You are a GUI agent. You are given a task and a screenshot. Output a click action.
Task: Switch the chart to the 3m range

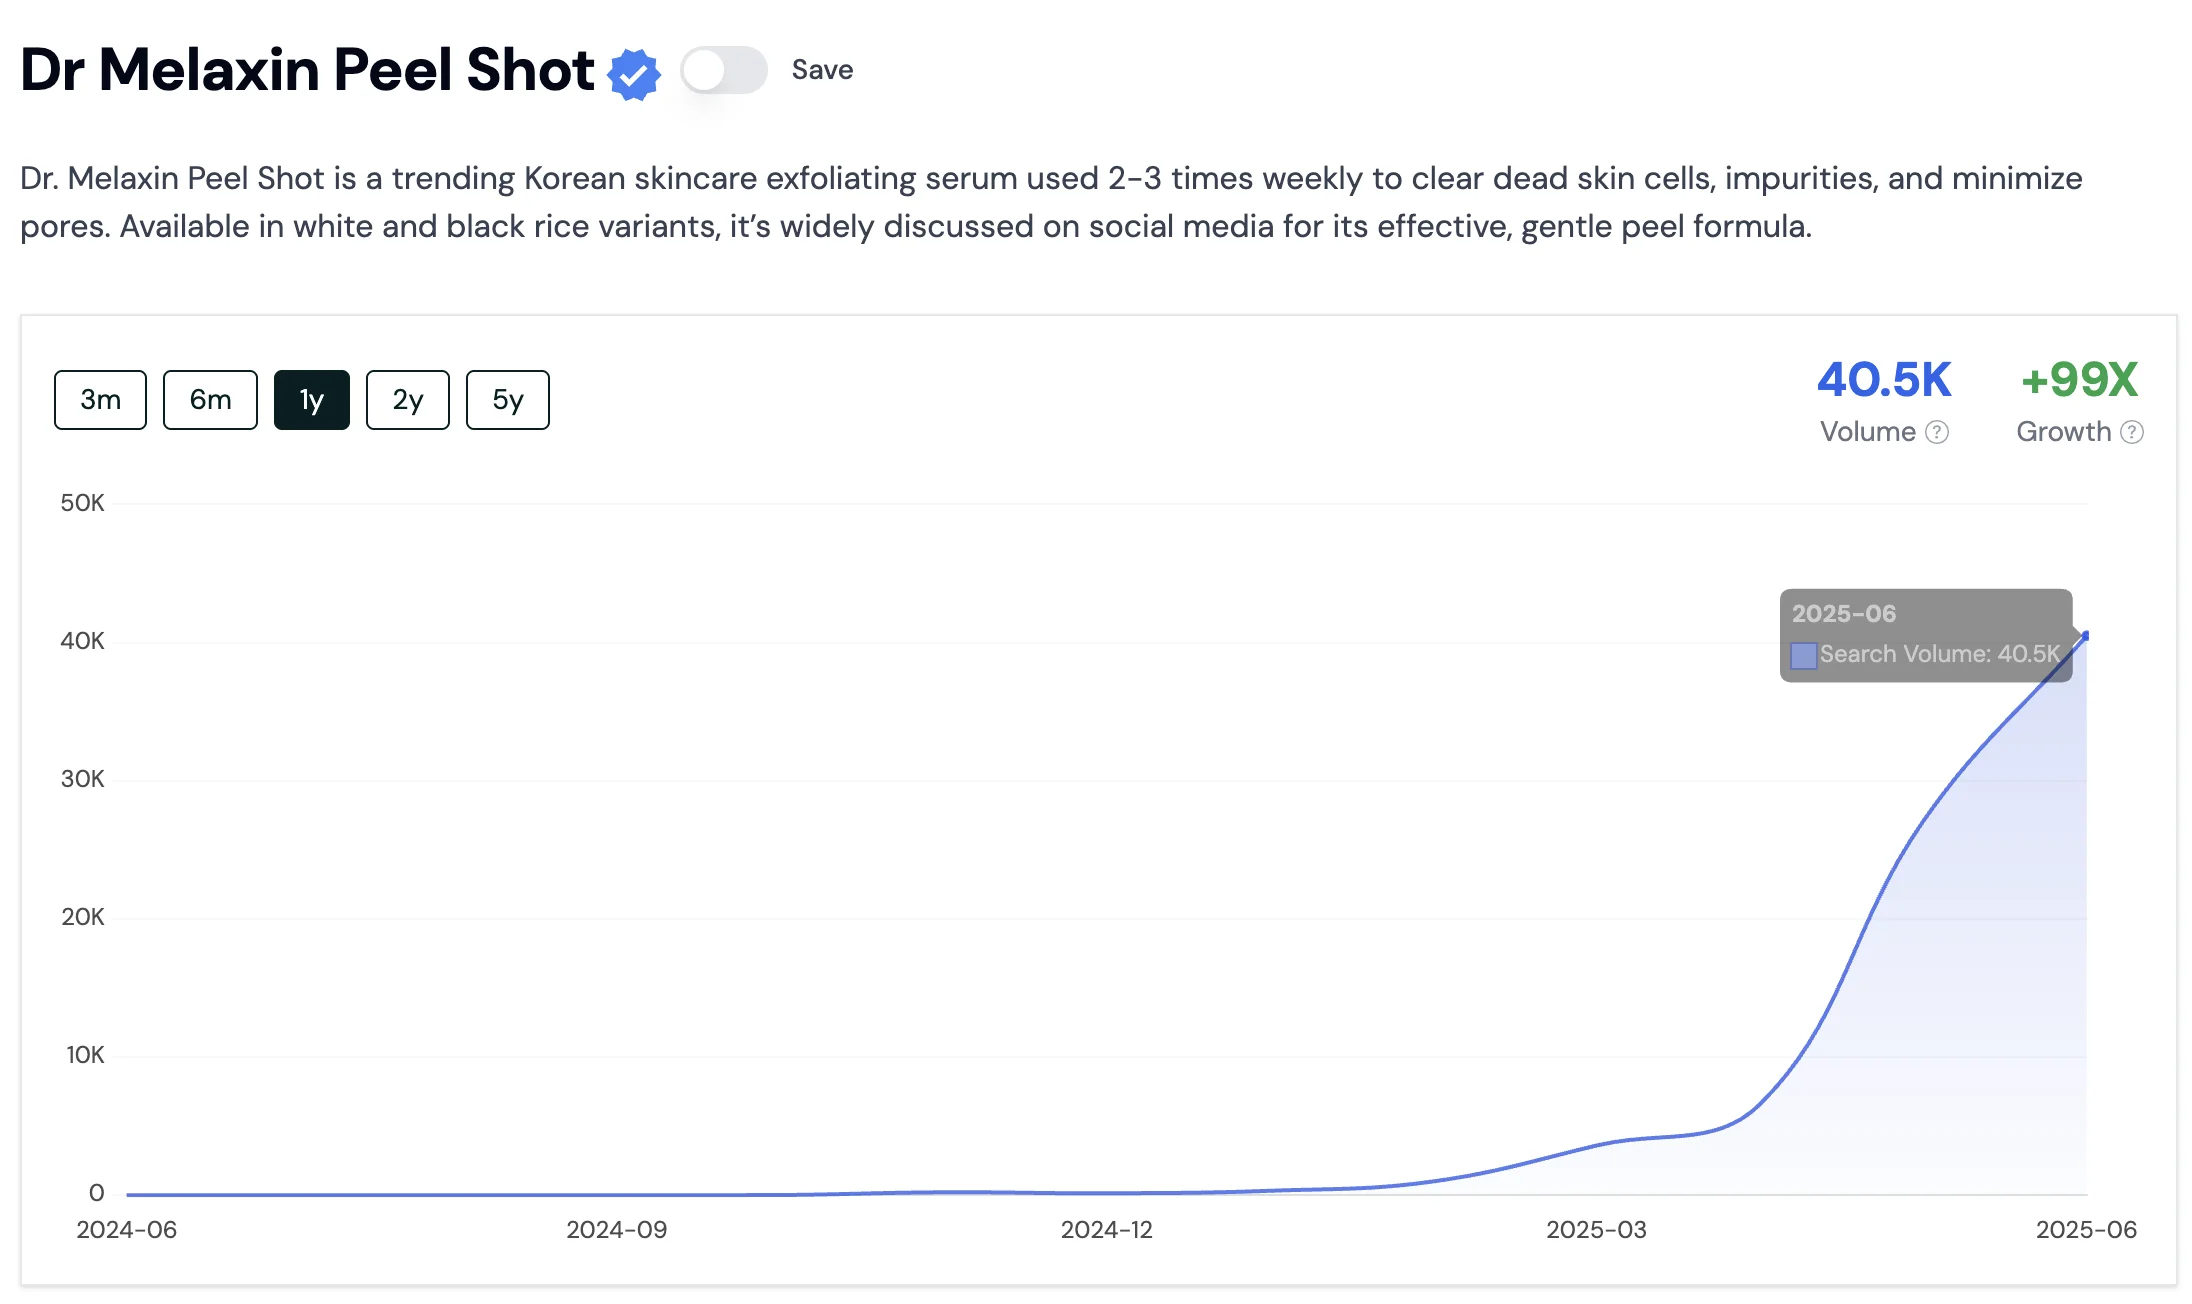click(100, 400)
